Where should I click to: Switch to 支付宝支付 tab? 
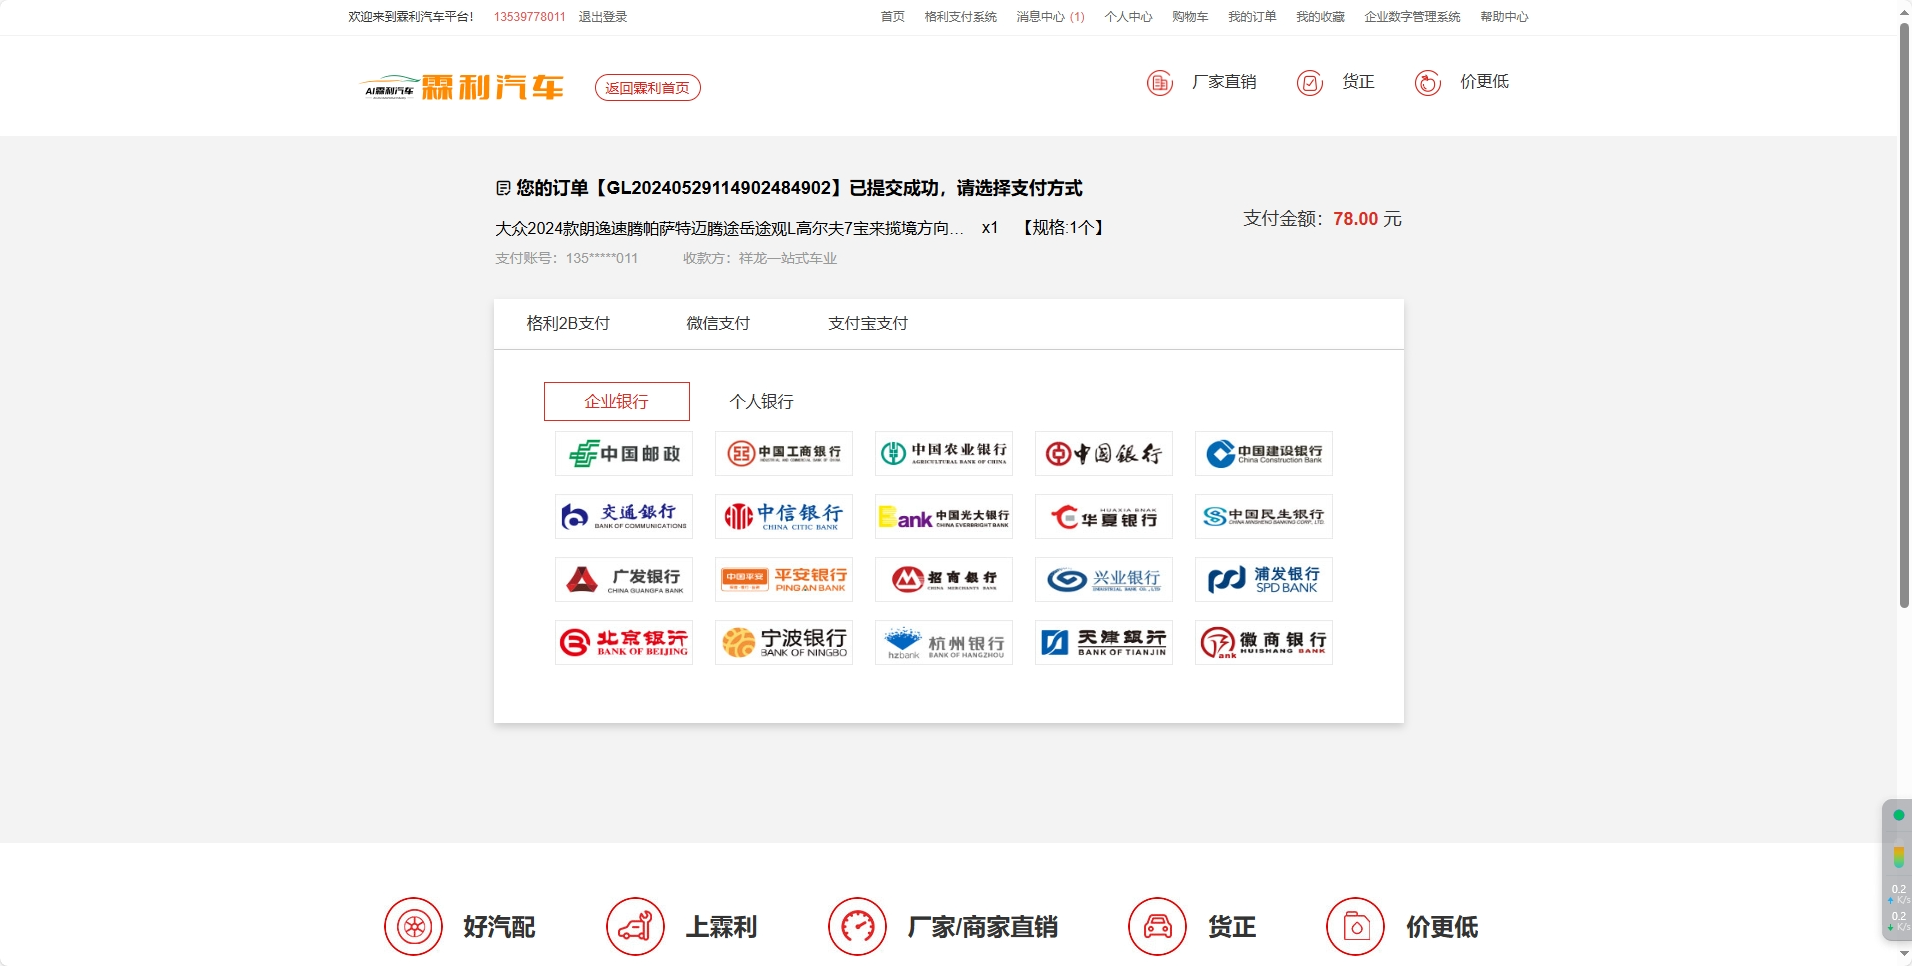(868, 323)
